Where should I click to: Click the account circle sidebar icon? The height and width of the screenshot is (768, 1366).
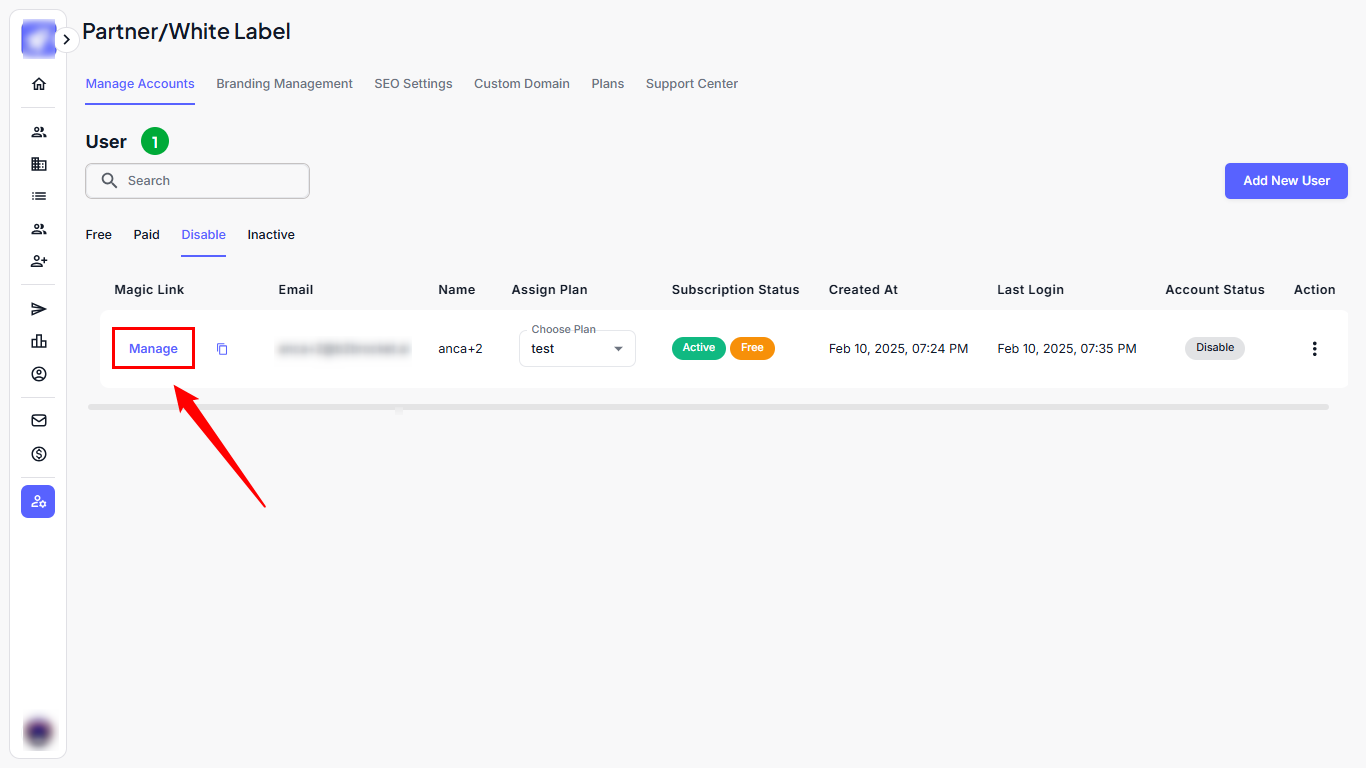tap(39, 374)
